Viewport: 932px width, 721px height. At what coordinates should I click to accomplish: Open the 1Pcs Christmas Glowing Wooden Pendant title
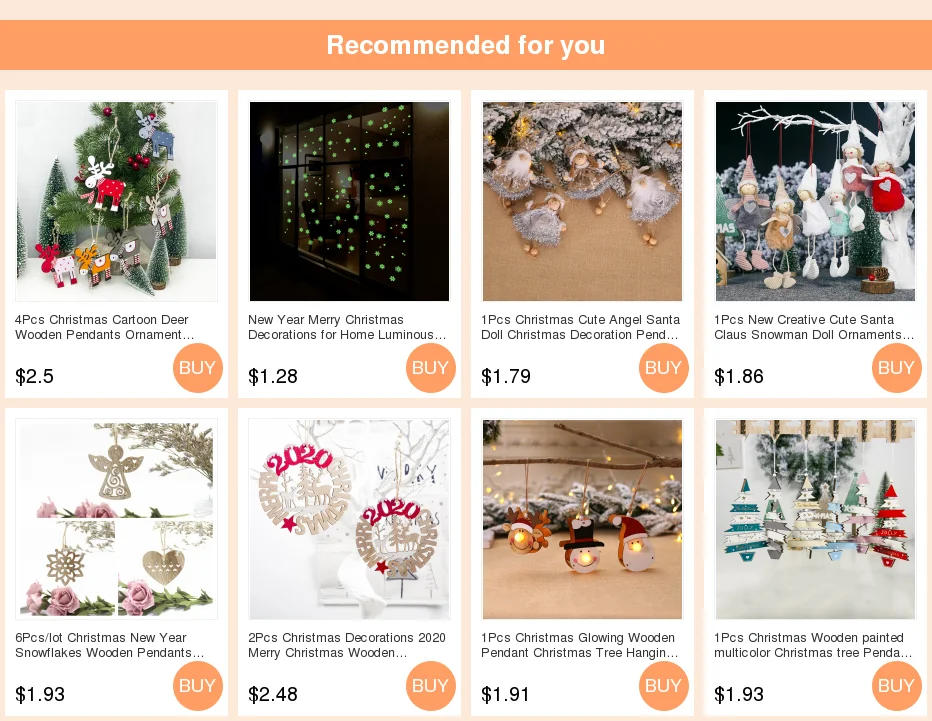pos(580,645)
